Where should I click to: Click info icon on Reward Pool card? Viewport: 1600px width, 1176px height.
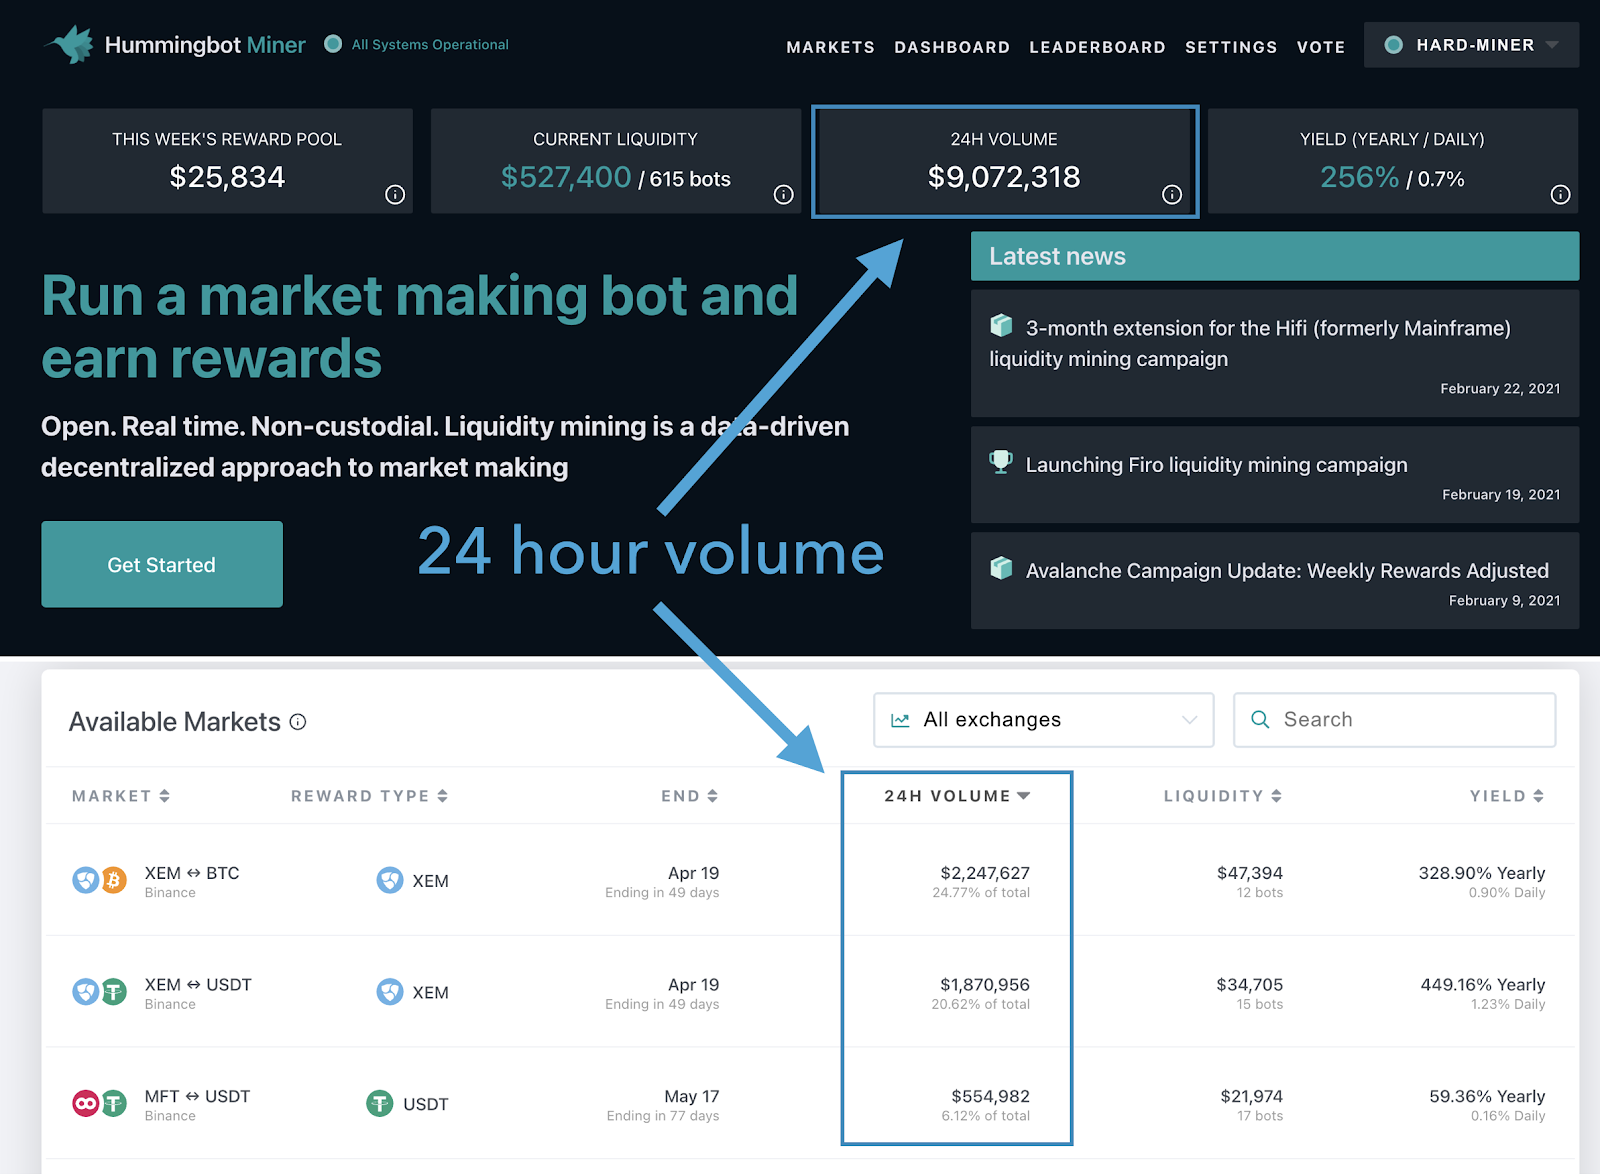click(x=395, y=195)
